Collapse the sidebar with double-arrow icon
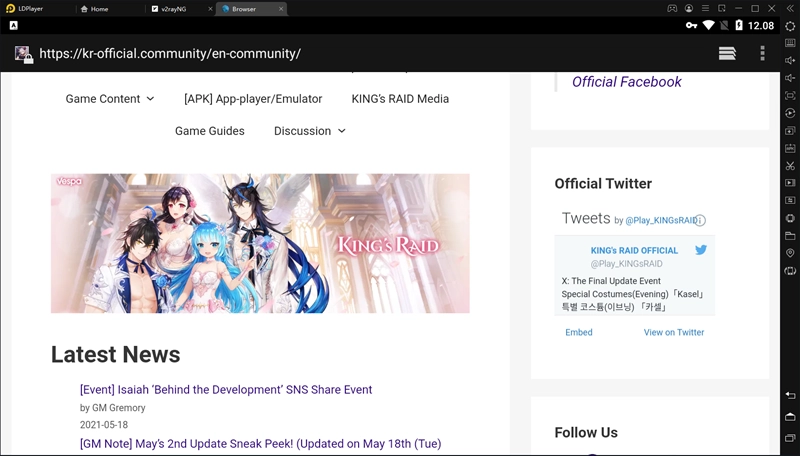Viewport: 800px width, 456px height. [x=790, y=9]
